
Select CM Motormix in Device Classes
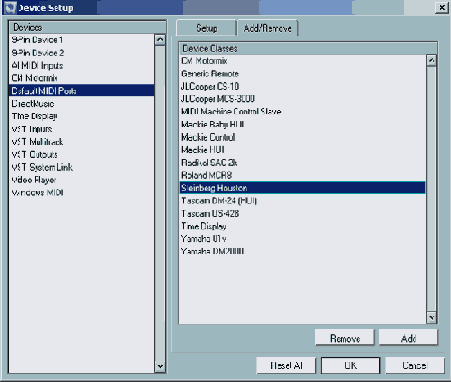[x=302, y=61]
